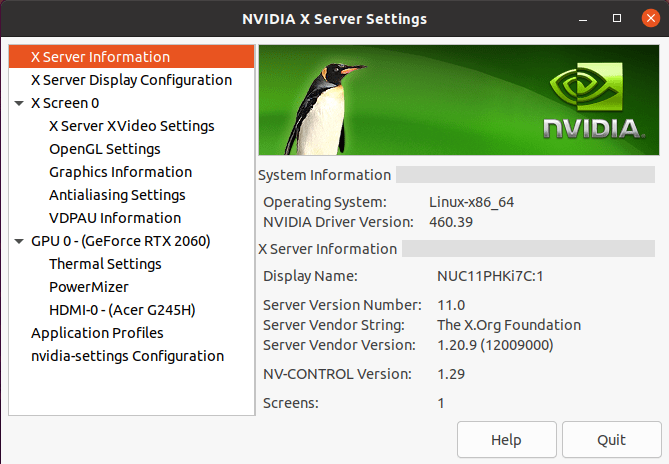Click the NVIDIA eye logo
Screen dimensions: 669x464
(587, 85)
